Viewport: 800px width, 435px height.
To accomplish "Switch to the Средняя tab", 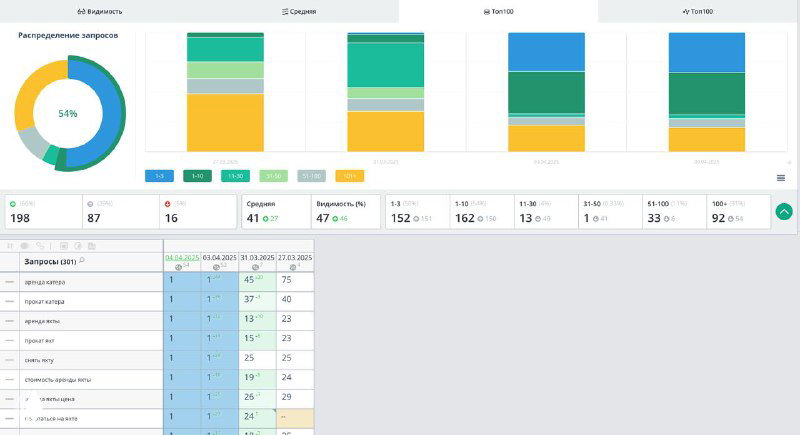I will click(299, 11).
